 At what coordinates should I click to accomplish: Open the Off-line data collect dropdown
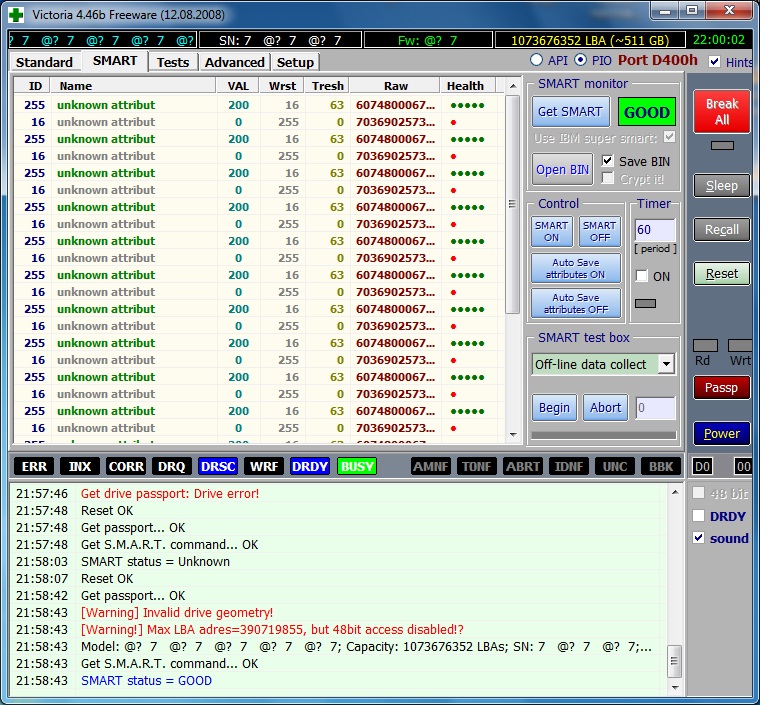[x=666, y=364]
